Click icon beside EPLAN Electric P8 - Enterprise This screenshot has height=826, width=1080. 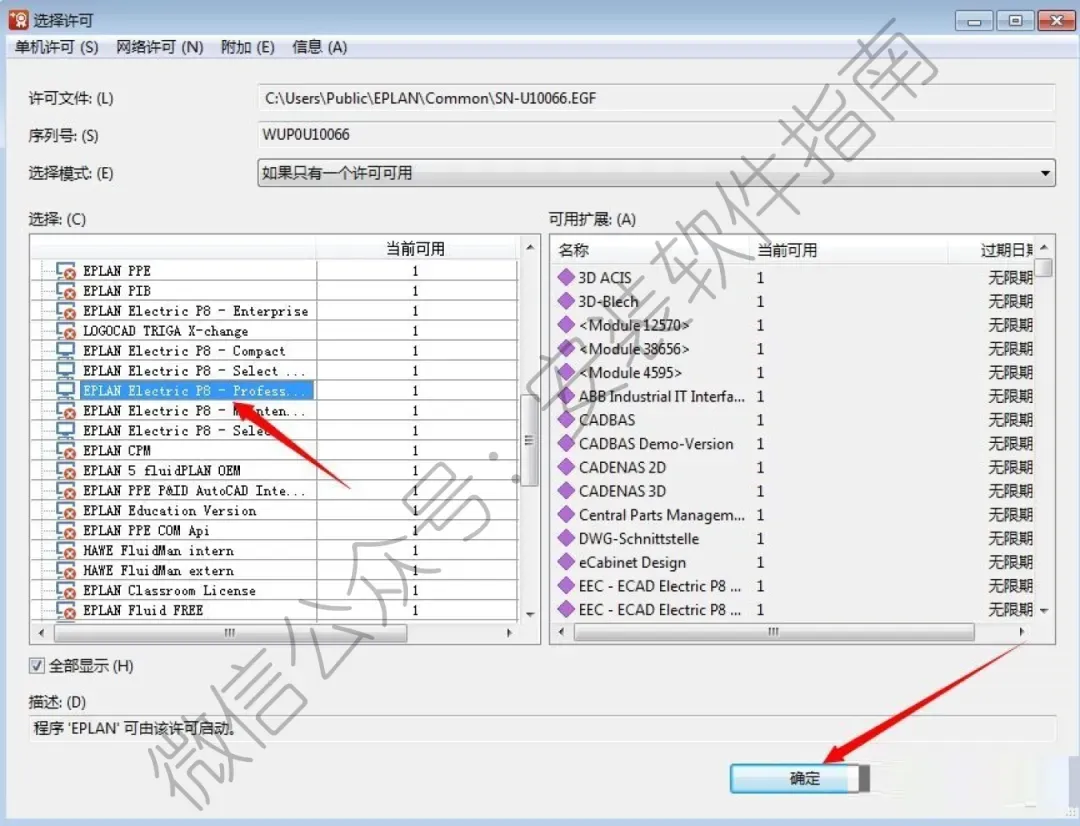click(x=66, y=311)
